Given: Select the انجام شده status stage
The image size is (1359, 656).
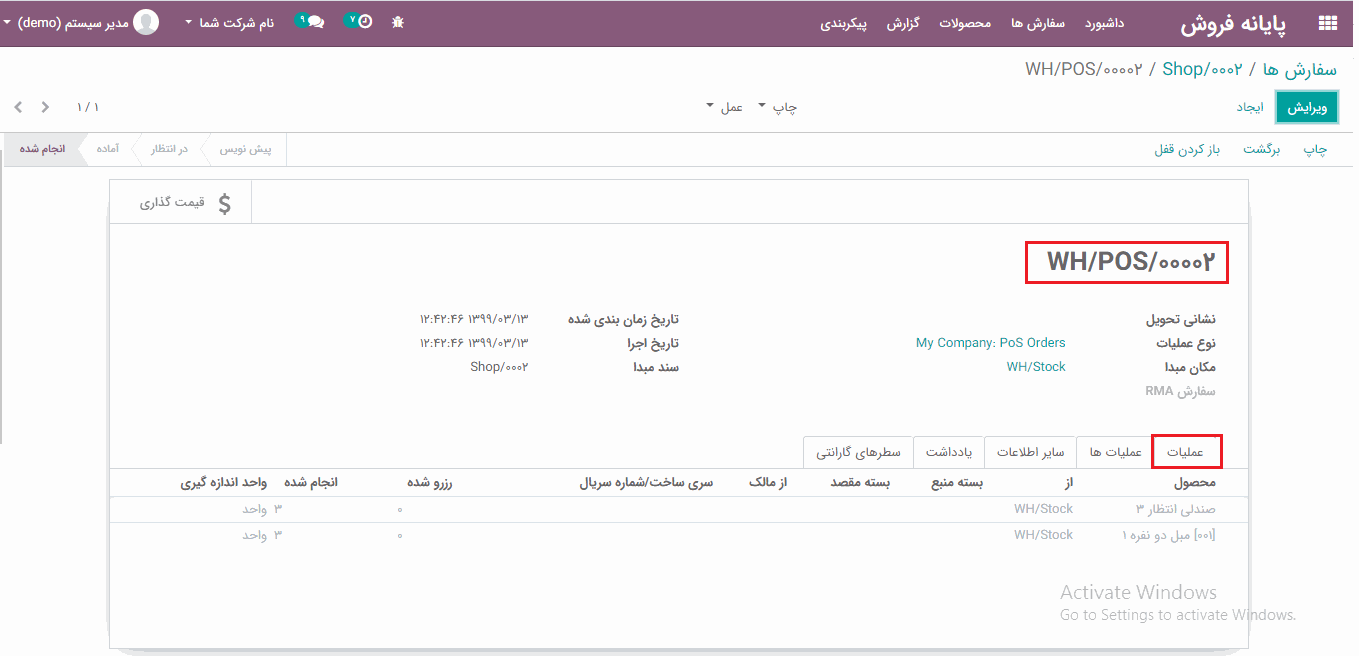Looking at the screenshot, I should click(x=42, y=149).
